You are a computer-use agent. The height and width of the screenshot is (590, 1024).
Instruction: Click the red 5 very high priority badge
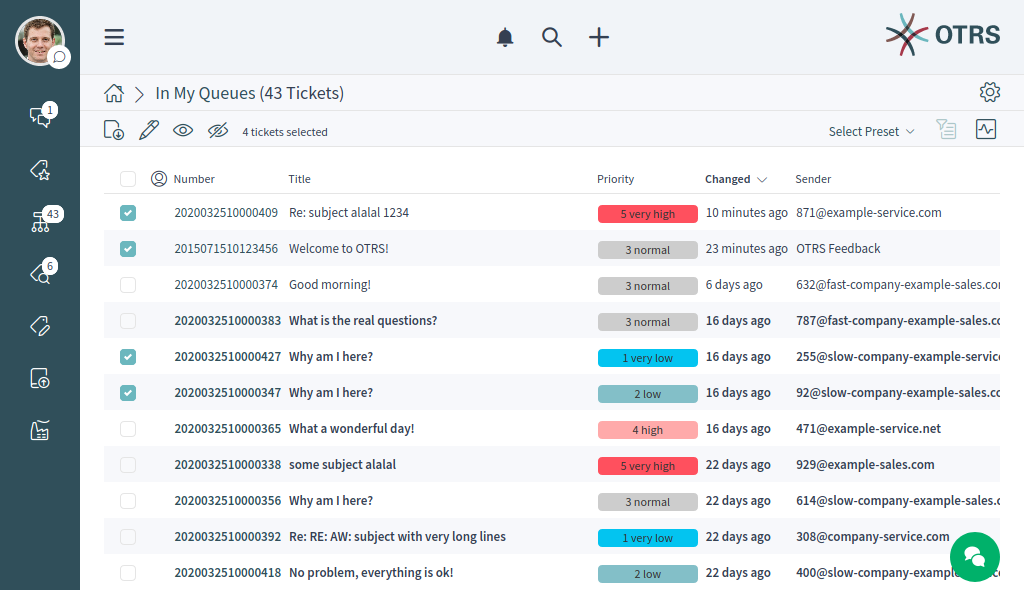click(x=647, y=214)
